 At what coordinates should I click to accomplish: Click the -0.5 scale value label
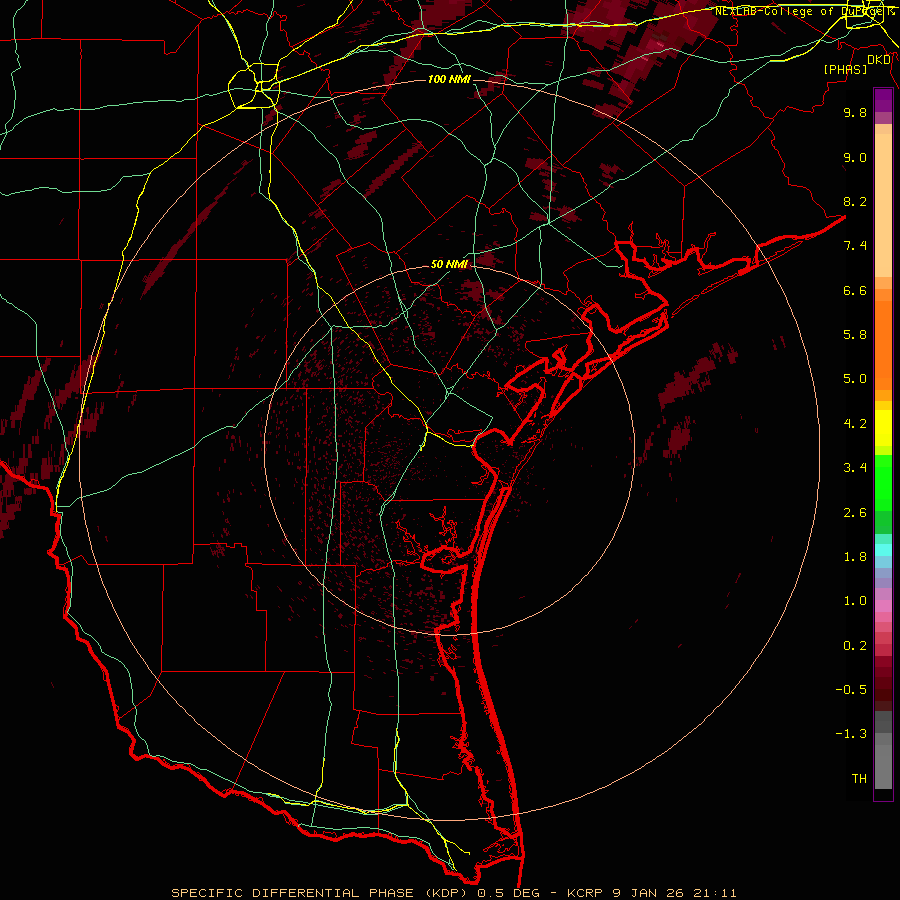[x=851, y=690]
